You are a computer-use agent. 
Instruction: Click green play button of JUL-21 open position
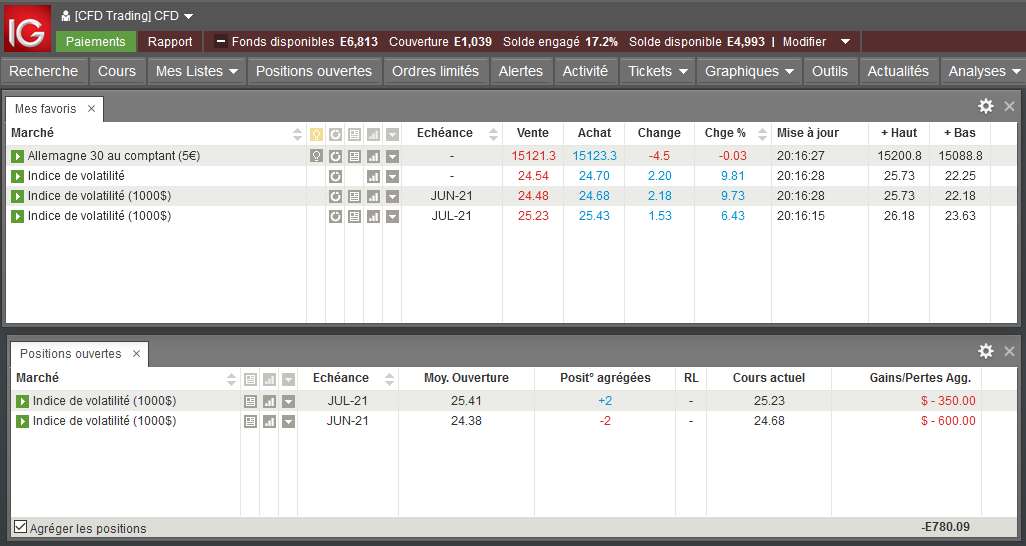(x=23, y=401)
